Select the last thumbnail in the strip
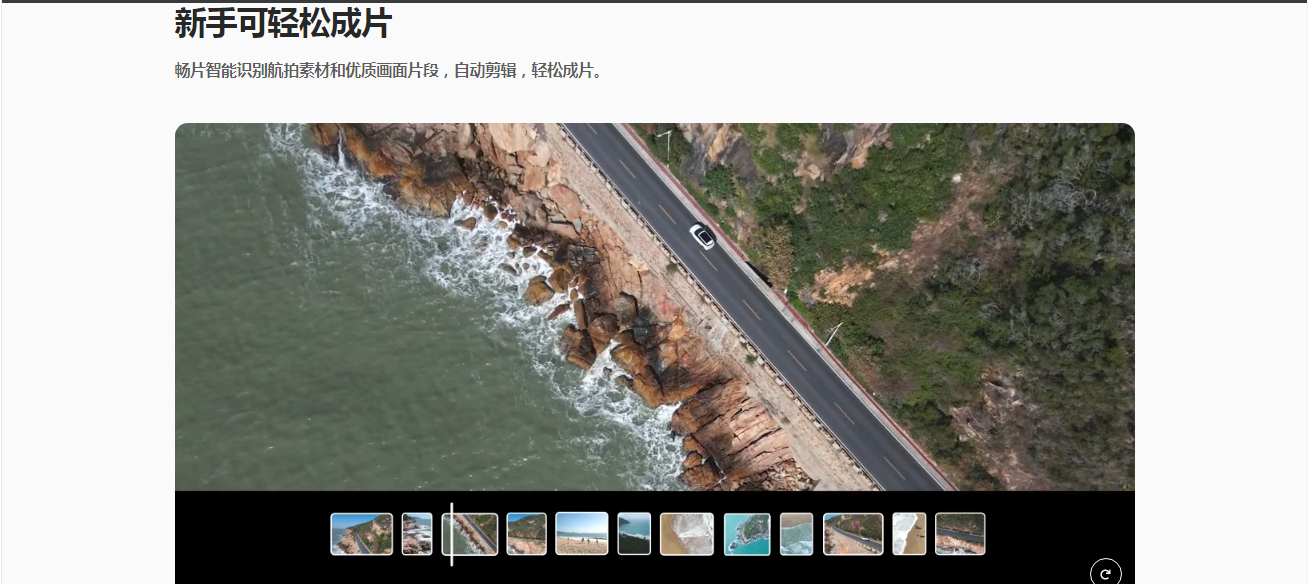1308x584 pixels. tap(960, 534)
